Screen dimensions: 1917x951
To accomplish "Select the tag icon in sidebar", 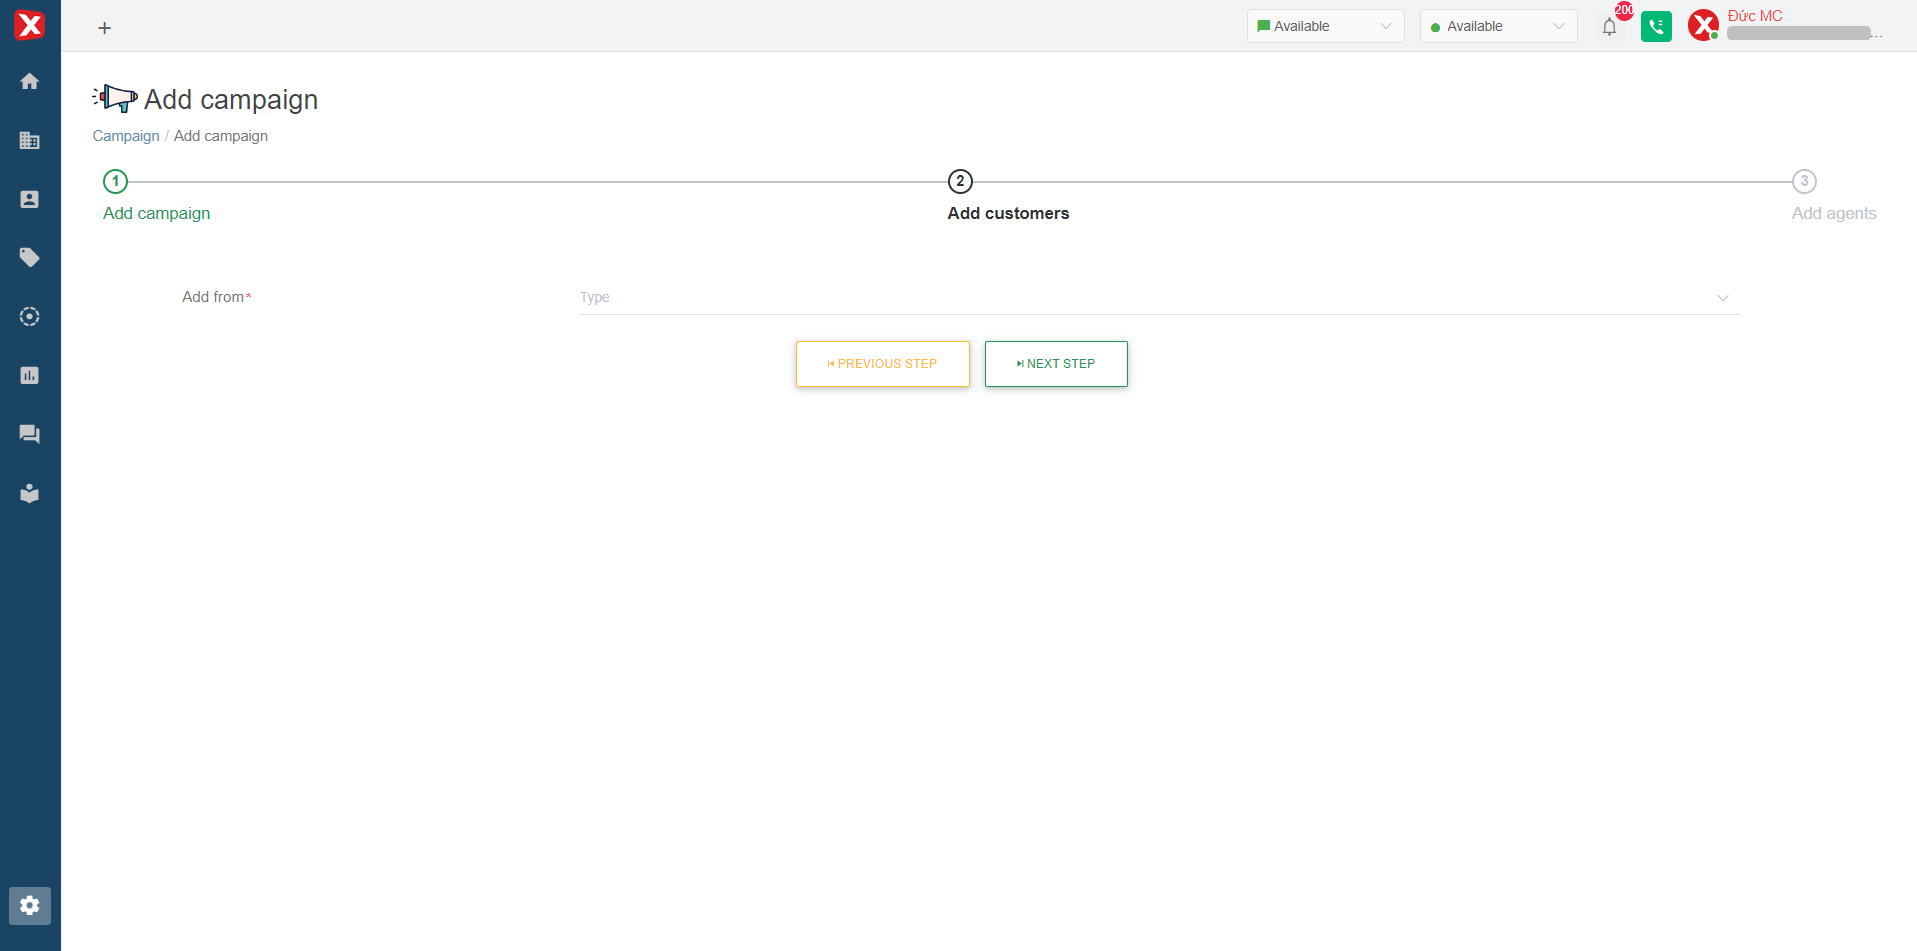I will [30, 258].
